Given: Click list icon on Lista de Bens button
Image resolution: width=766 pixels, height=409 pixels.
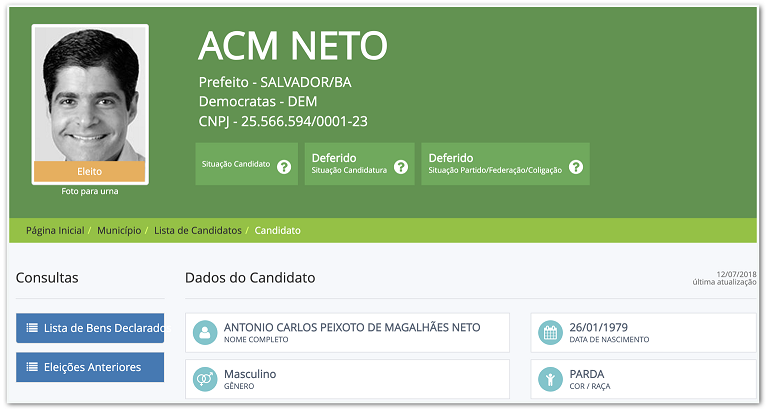Looking at the screenshot, I should [32, 327].
